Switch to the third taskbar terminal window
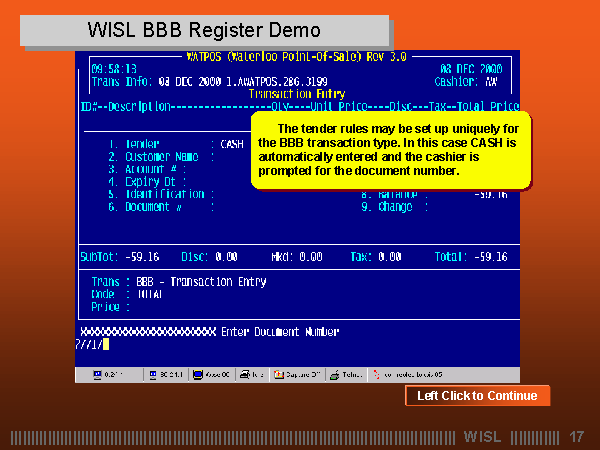600x450 pixels. [212, 375]
